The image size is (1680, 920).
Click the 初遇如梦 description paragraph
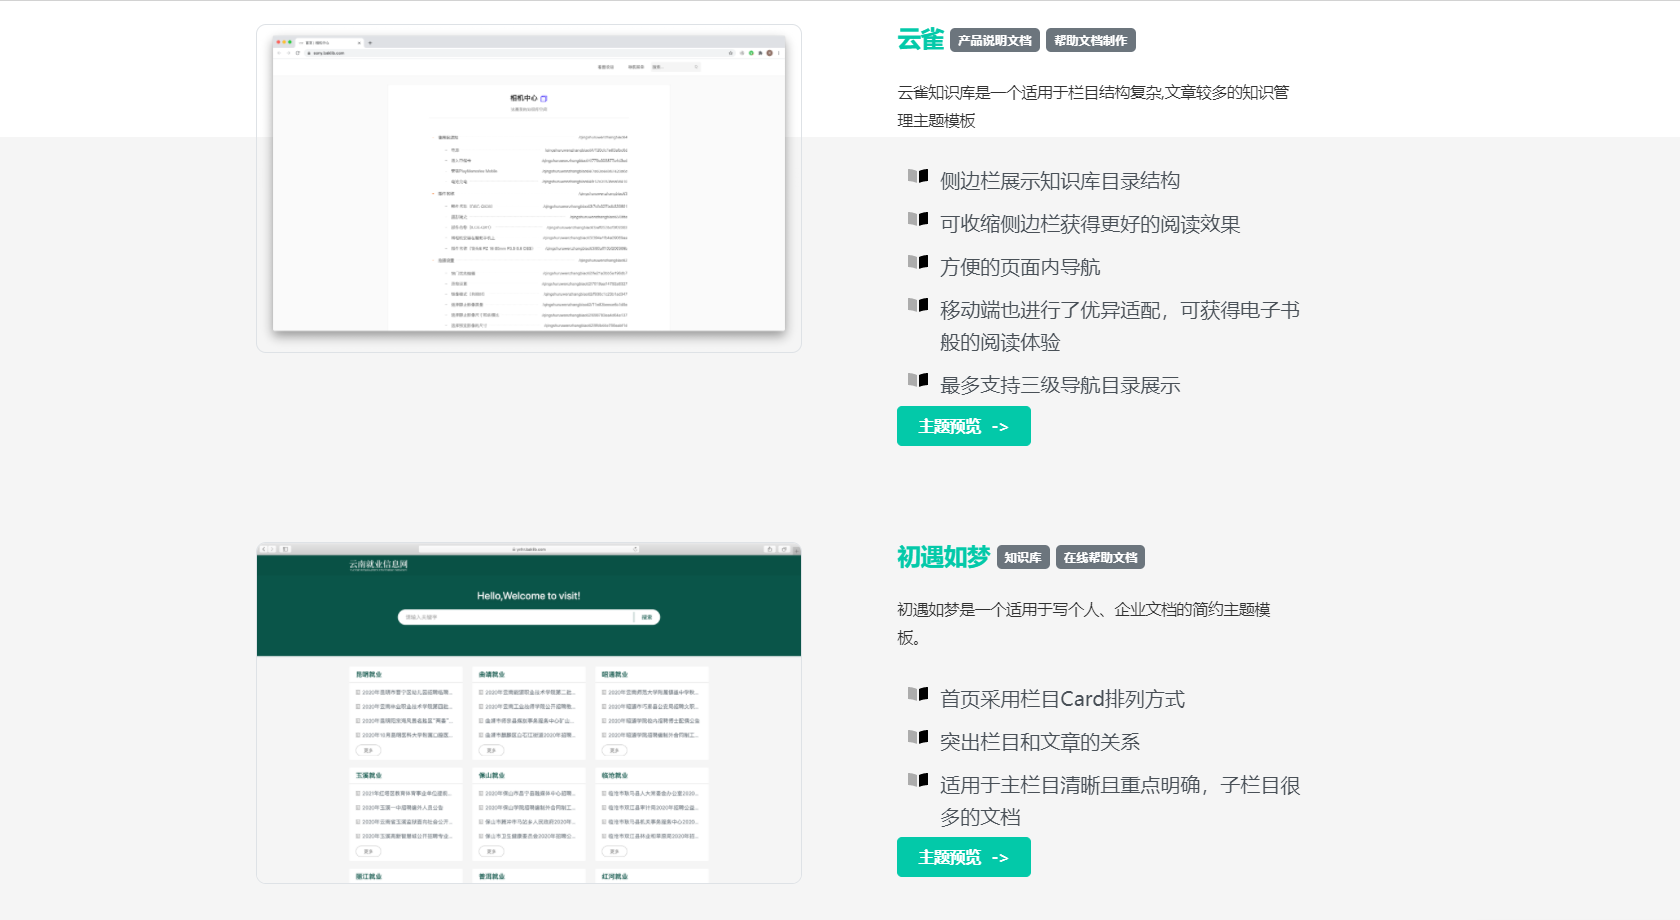tap(1084, 623)
